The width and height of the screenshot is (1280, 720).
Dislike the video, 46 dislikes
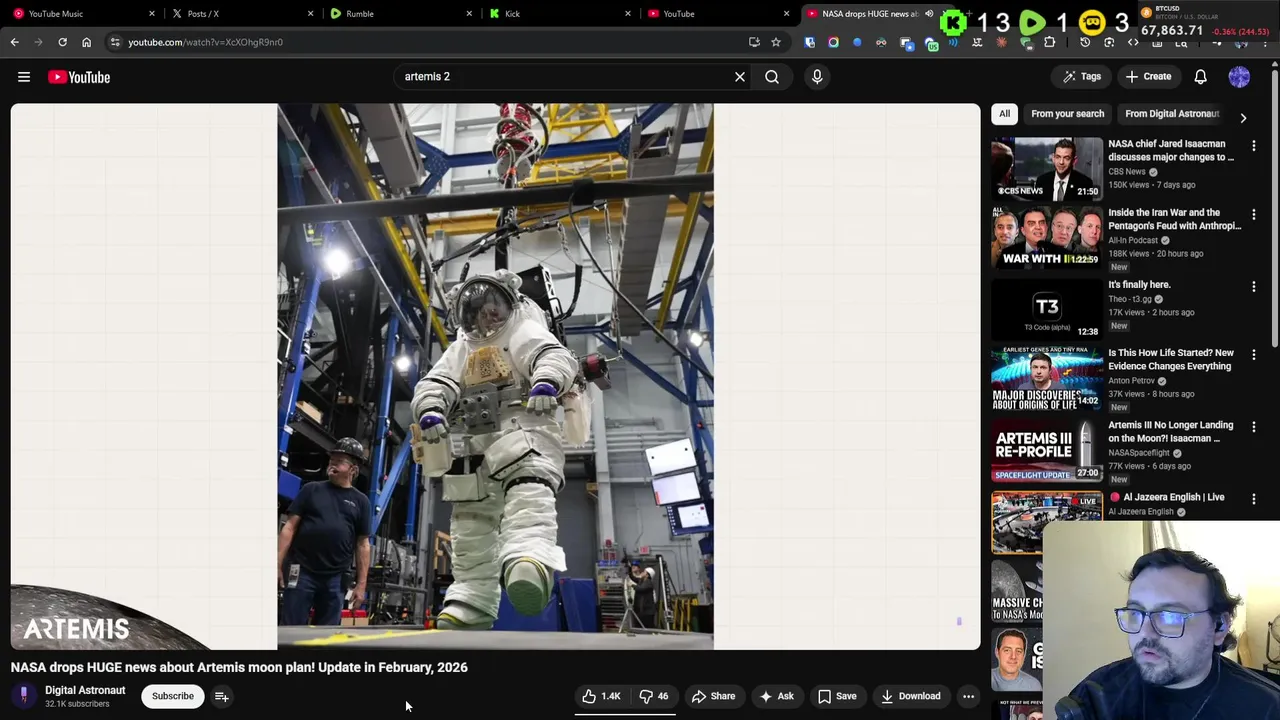click(654, 696)
